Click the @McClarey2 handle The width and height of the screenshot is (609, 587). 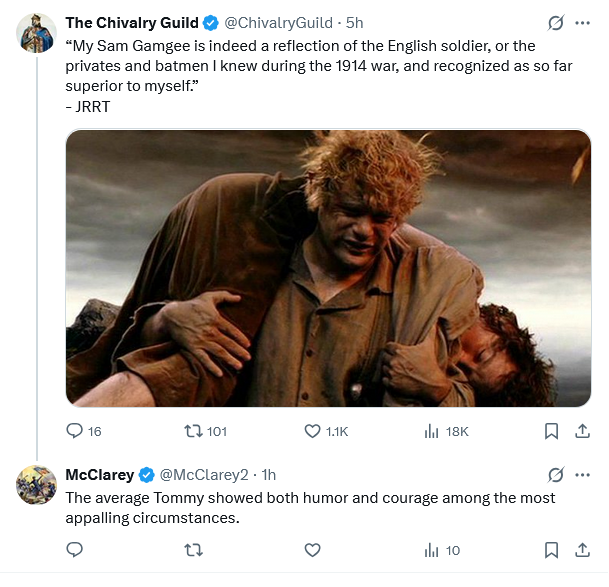pyautogui.click(x=204, y=474)
